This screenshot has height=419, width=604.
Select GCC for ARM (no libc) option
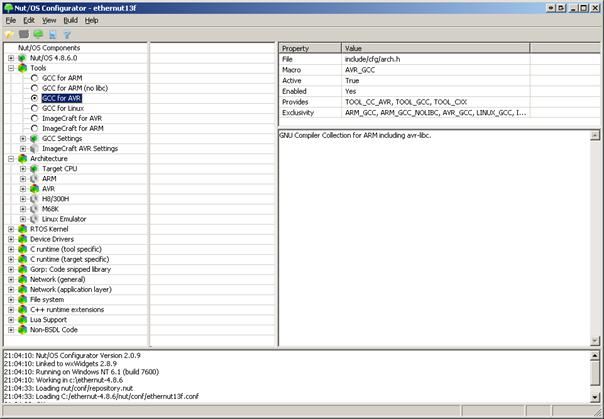click(34, 88)
